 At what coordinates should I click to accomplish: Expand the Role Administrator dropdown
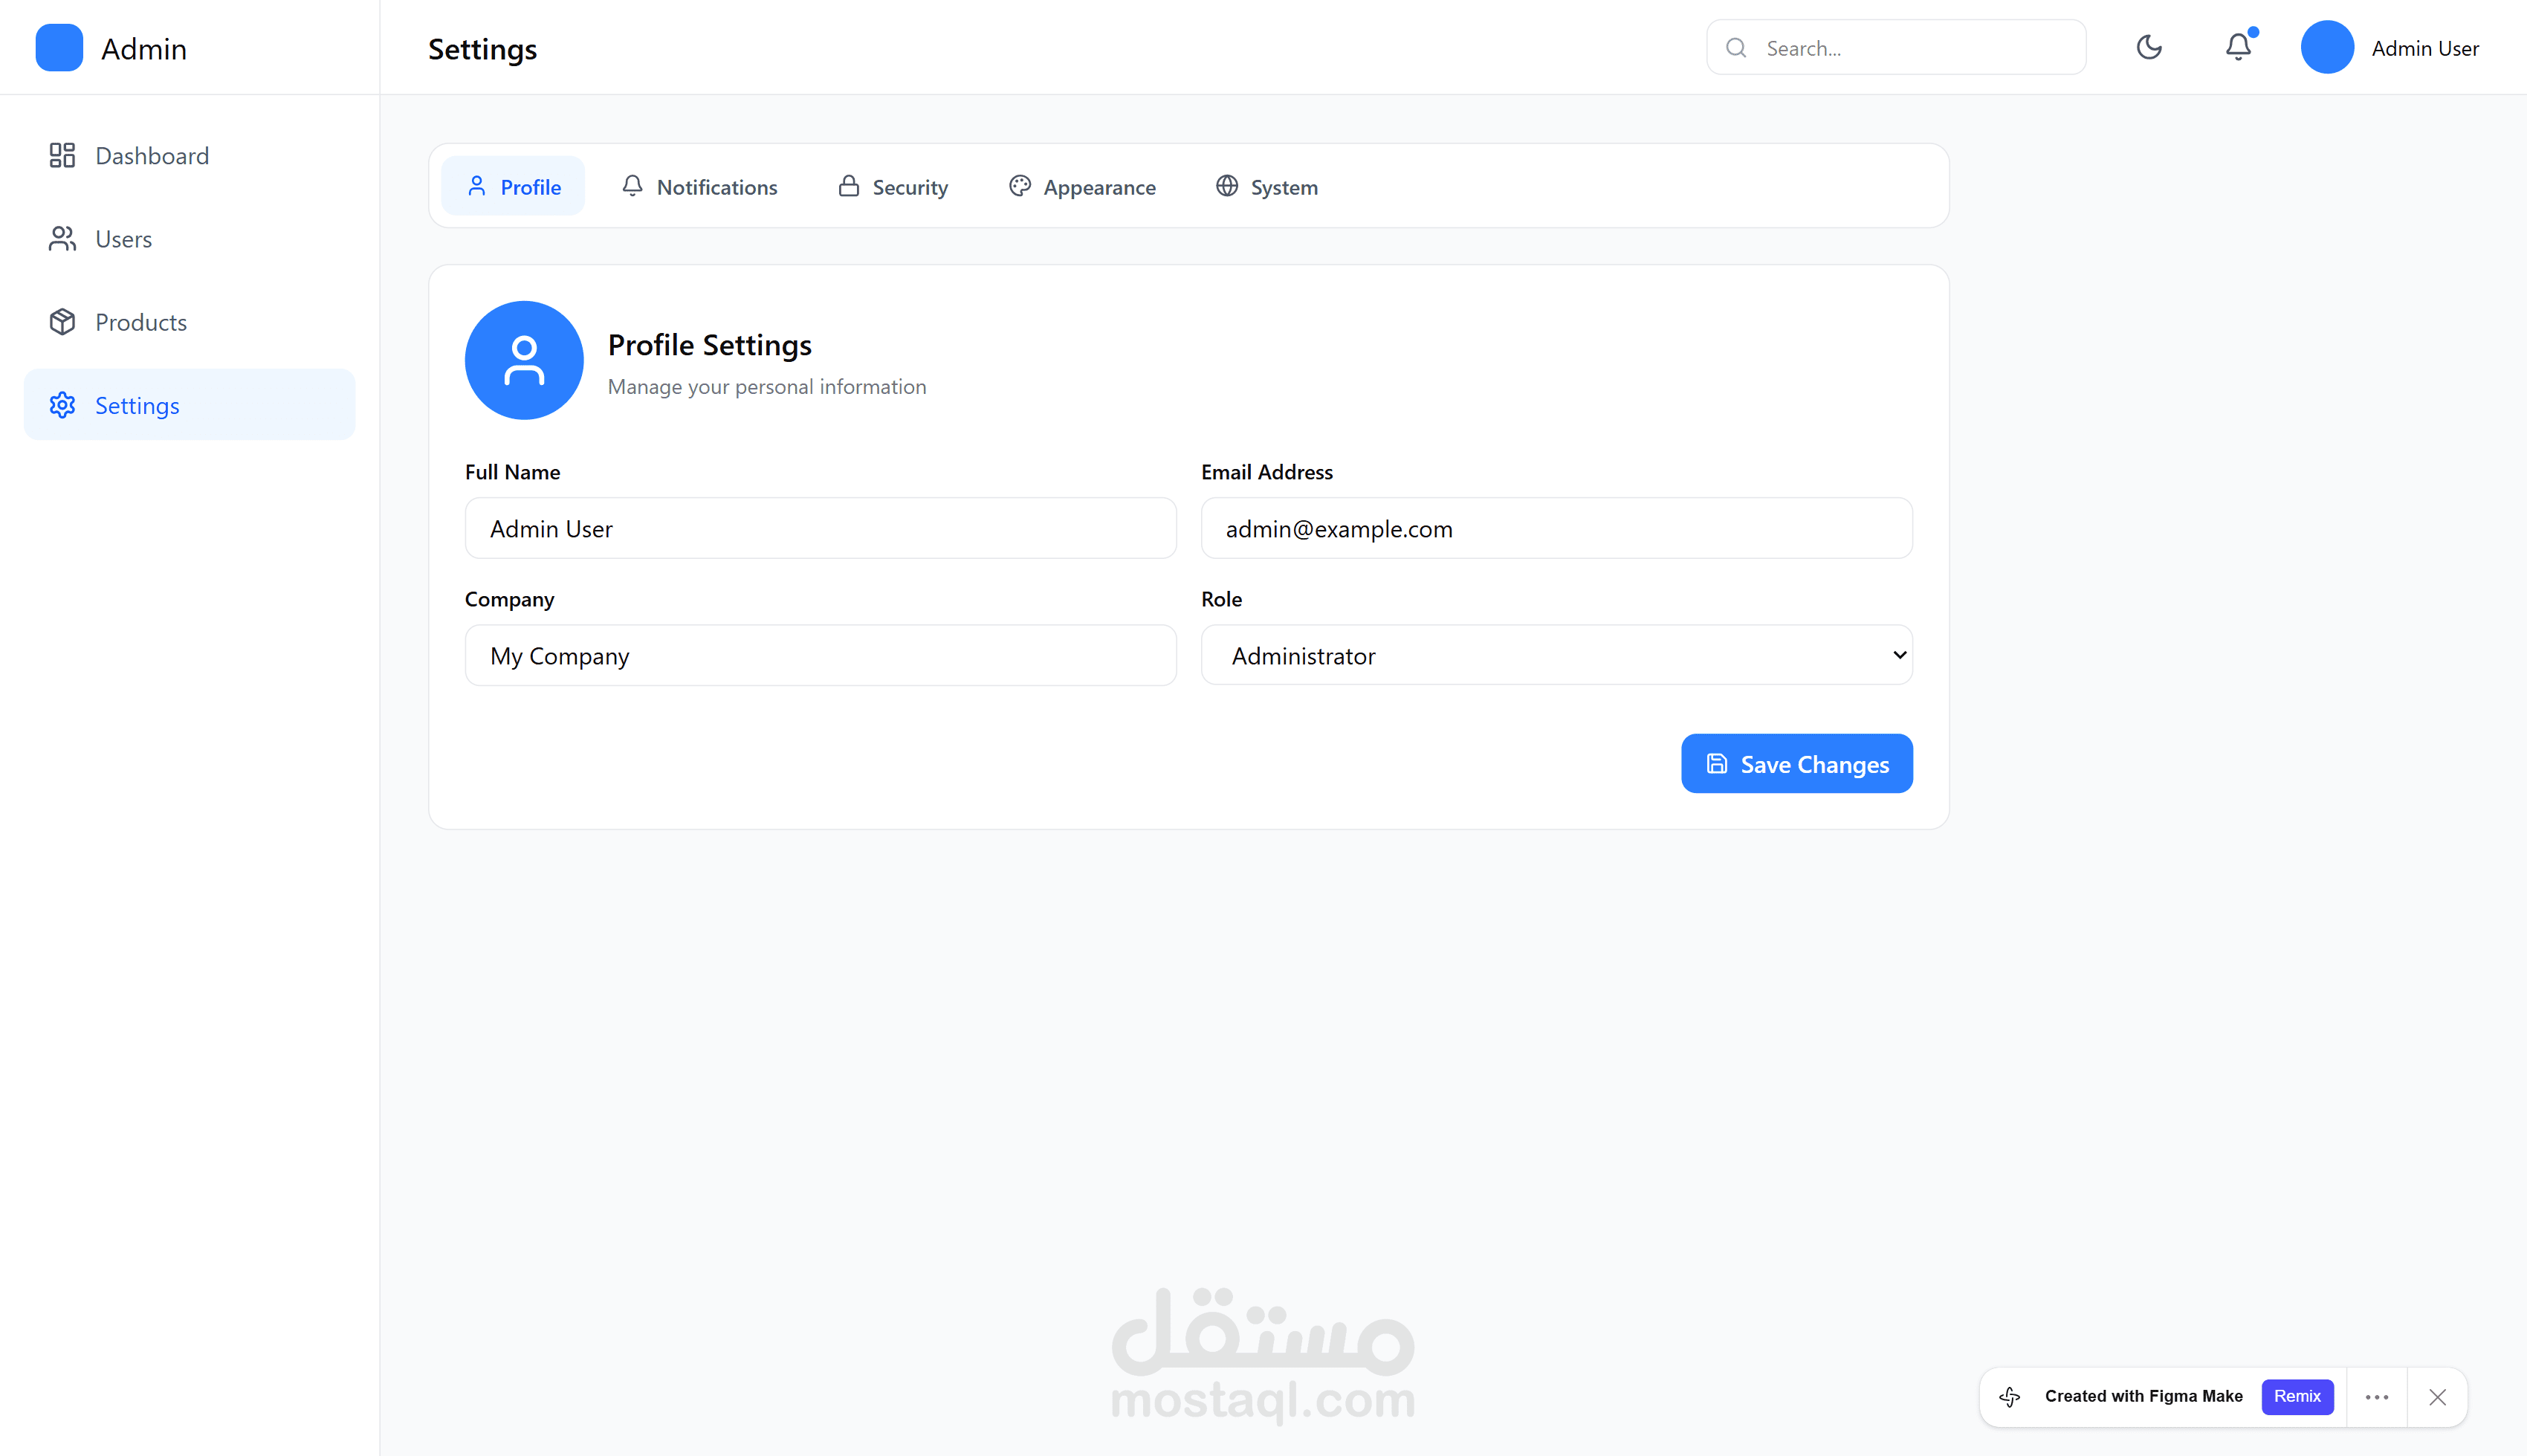(x=1556, y=656)
